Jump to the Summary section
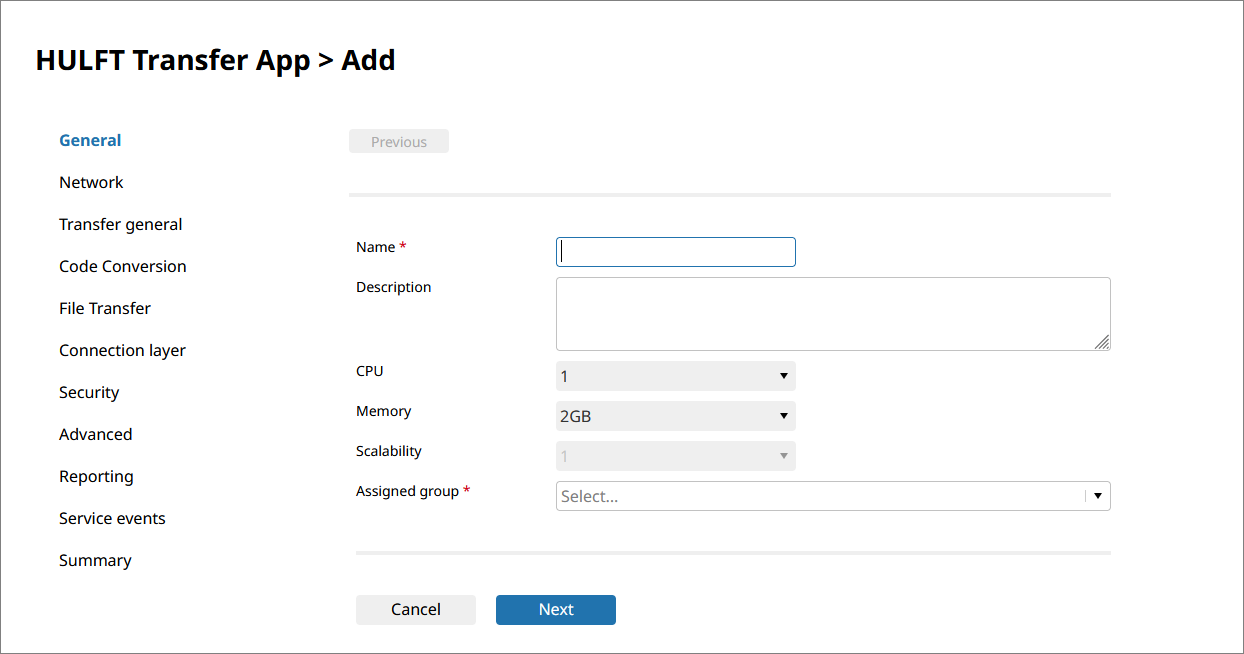Image resolution: width=1244 pixels, height=654 pixels. pyautogui.click(x=95, y=561)
